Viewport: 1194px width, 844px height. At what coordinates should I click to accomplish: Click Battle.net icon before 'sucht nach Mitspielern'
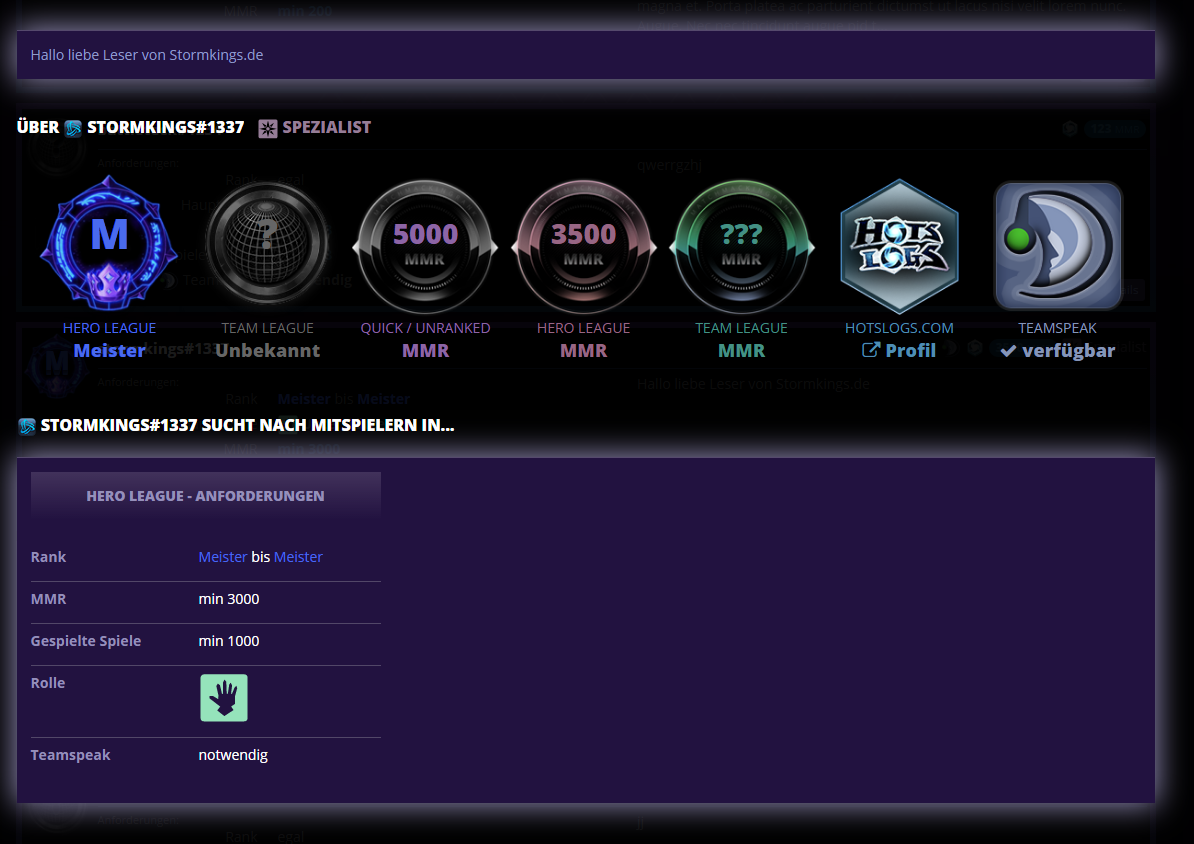tap(27, 426)
